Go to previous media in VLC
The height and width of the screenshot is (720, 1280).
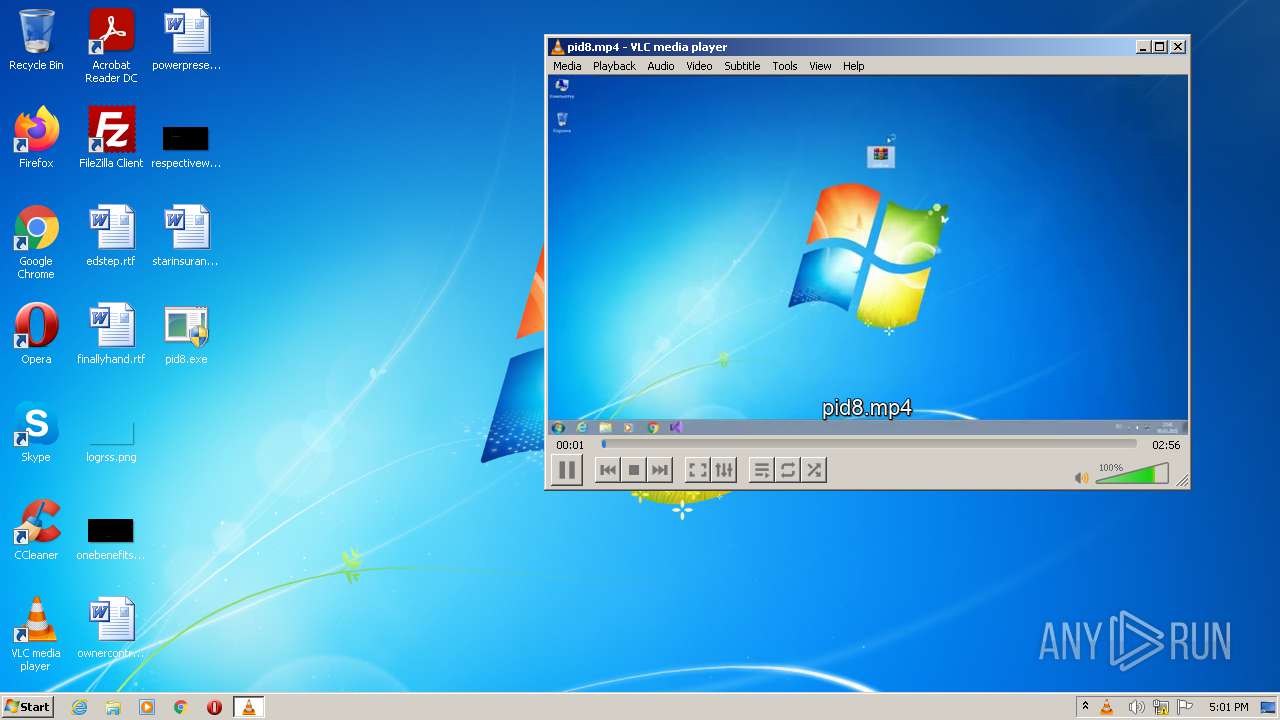[x=607, y=470]
